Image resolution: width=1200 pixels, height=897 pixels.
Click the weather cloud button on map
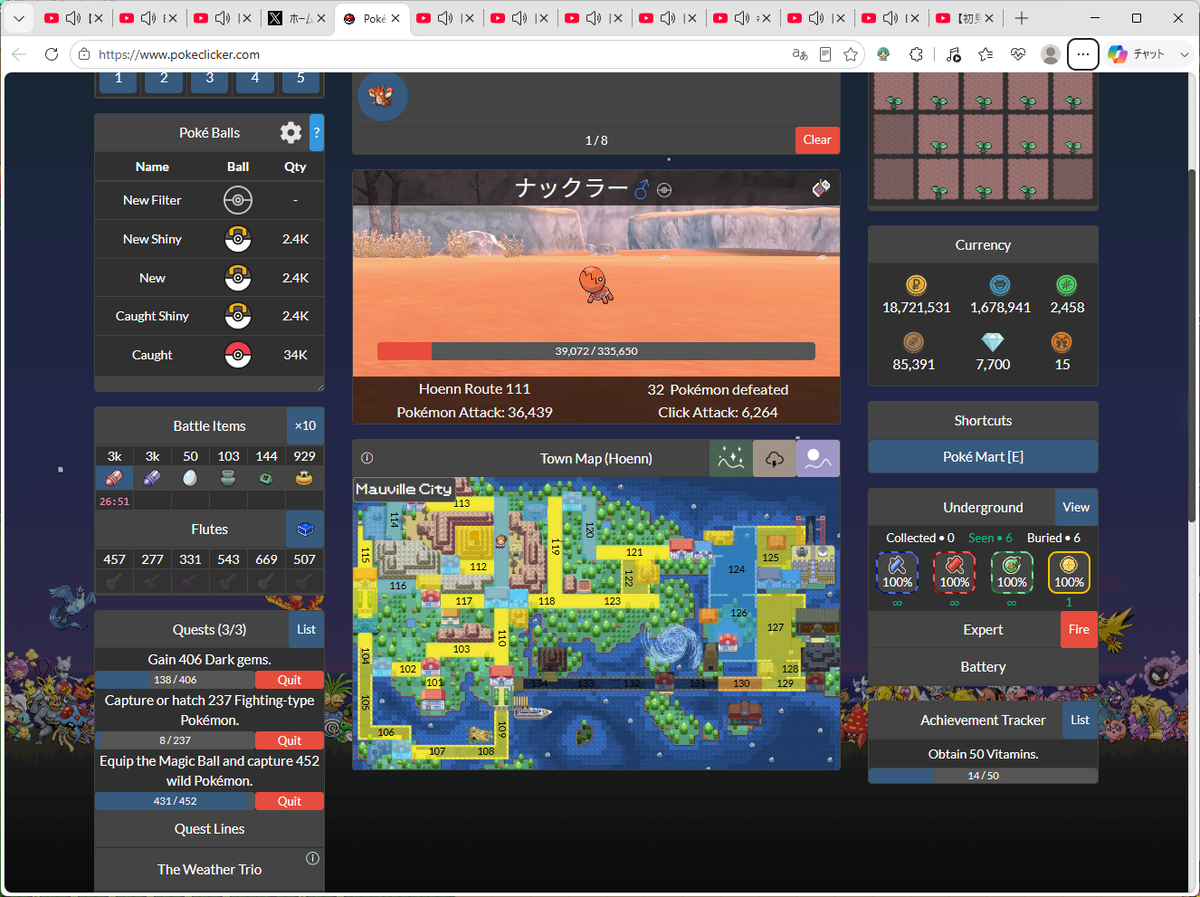774,458
